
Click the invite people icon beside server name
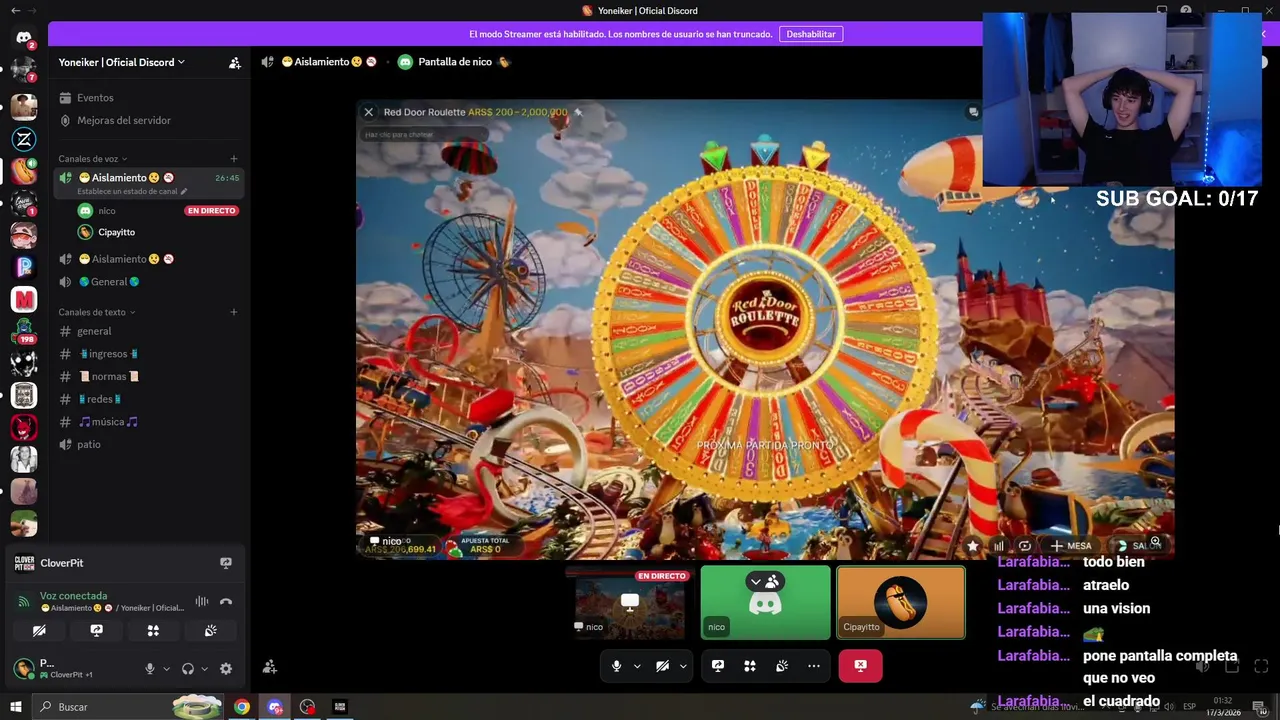pos(235,62)
